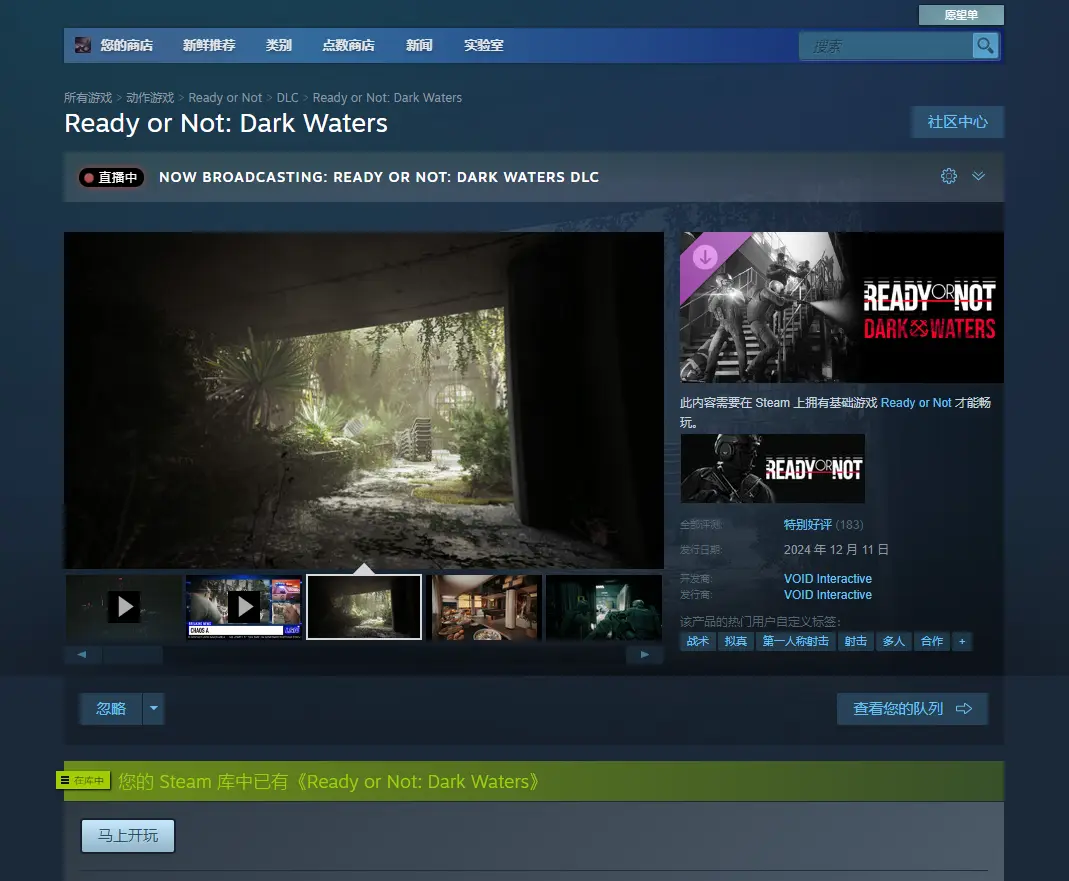Click the right arrow of thumbnail strip
This screenshot has height=881, width=1069.
click(x=645, y=655)
